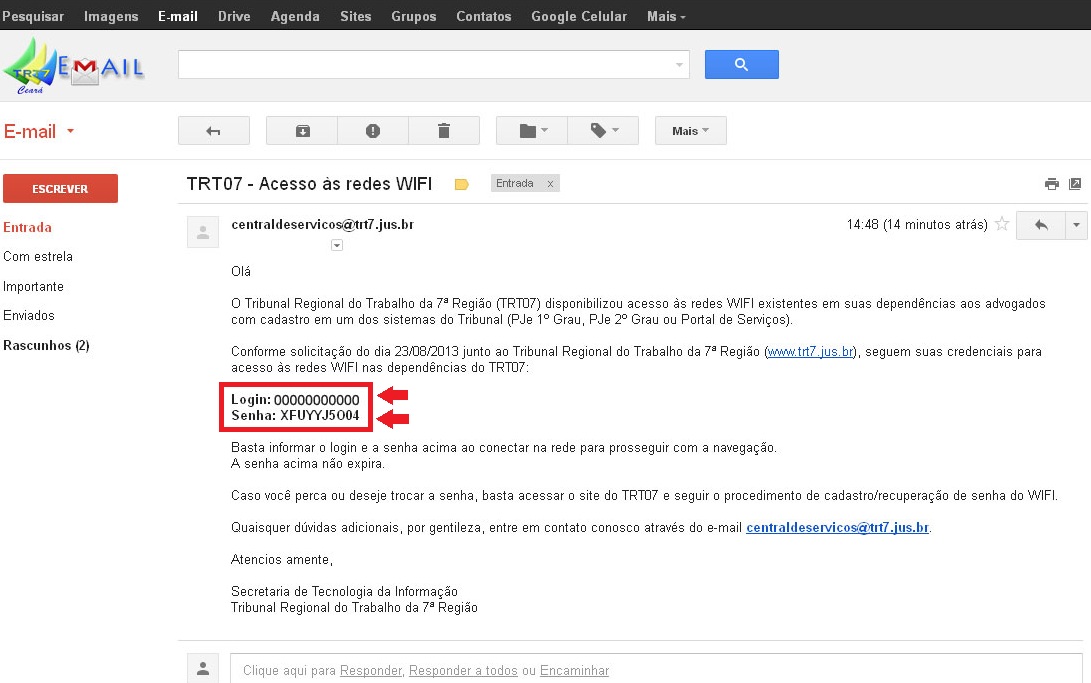The image size is (1091, 683).
Task: Open the labels tag menu
Action: tap(603, 131)
